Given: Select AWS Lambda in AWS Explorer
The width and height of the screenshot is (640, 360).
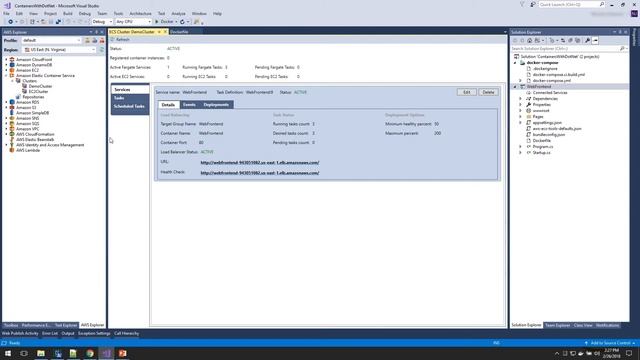Looking at the screenshot, I should click(x=28, y=150).
